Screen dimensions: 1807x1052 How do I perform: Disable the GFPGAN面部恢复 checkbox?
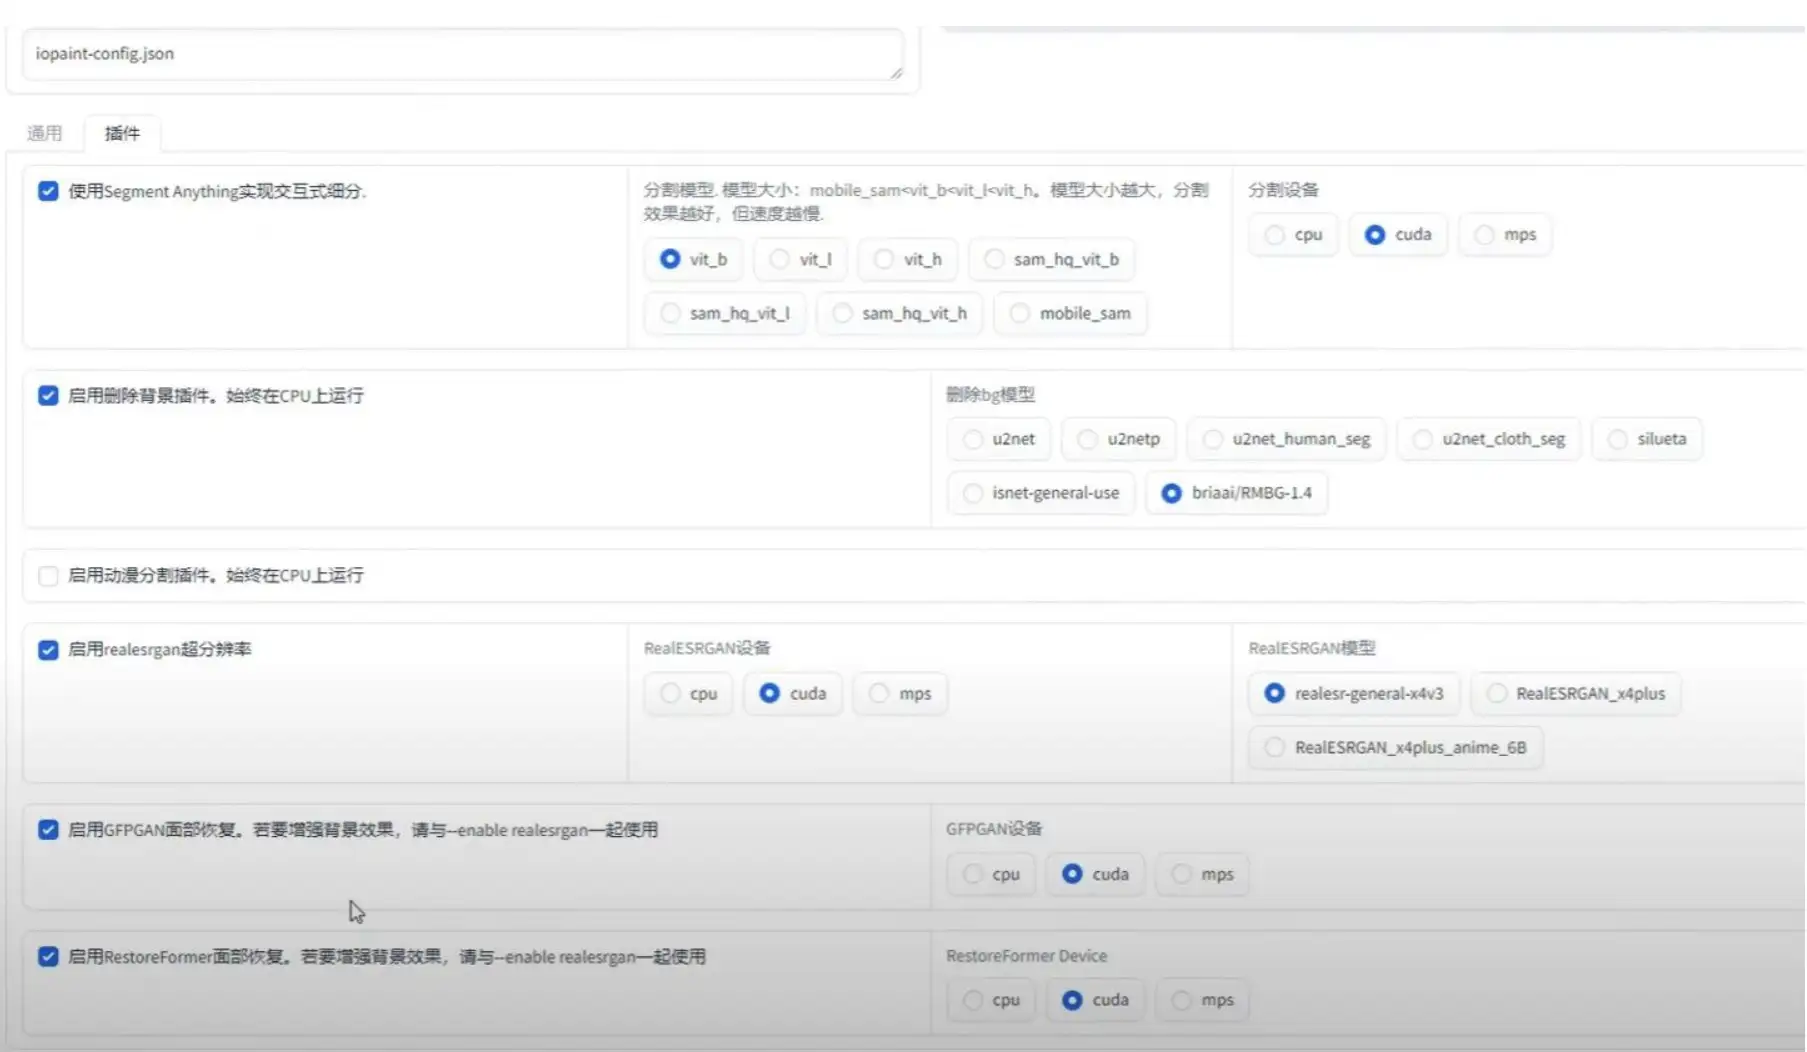[47, 829]
